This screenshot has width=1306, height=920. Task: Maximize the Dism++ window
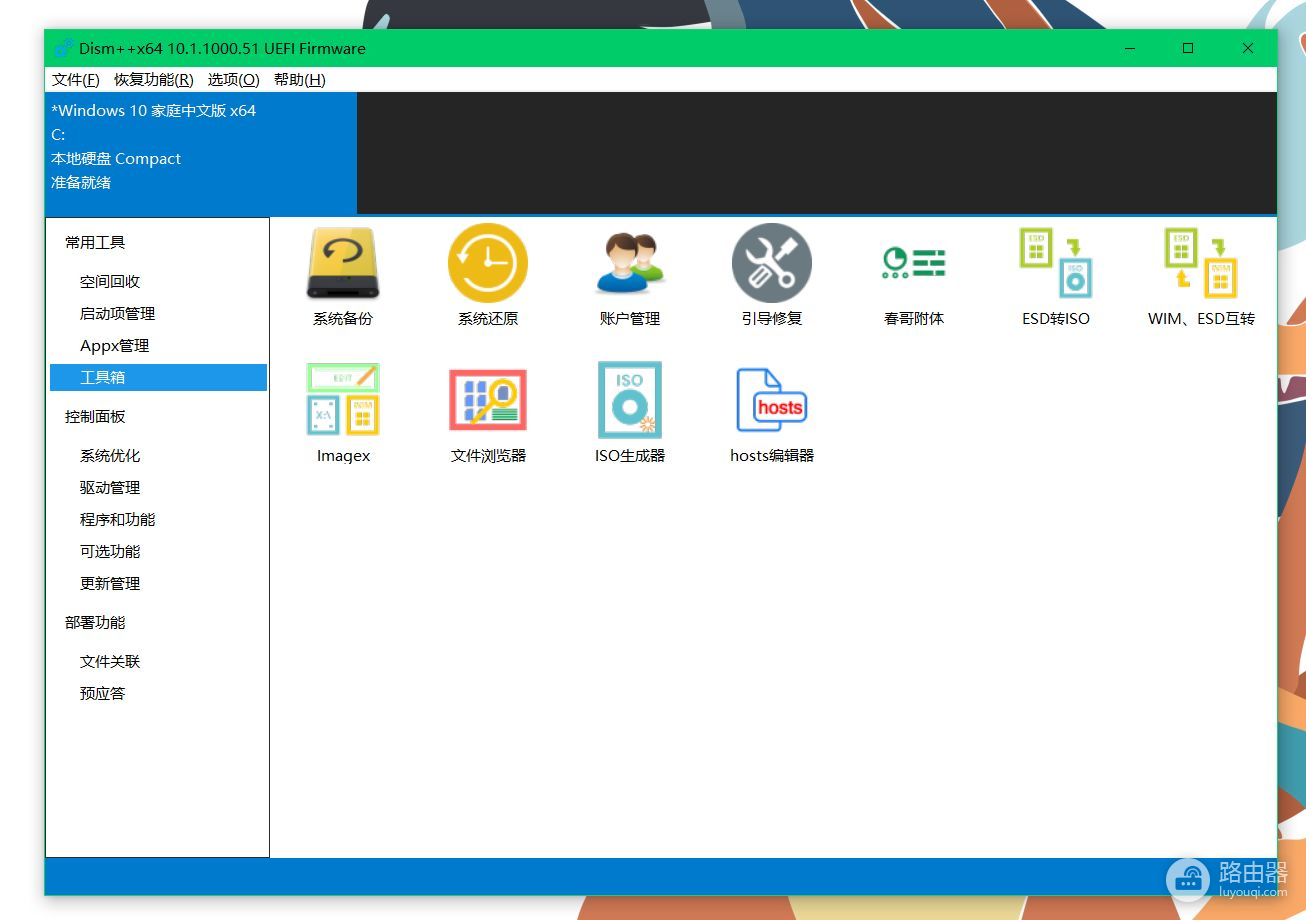1188,48
